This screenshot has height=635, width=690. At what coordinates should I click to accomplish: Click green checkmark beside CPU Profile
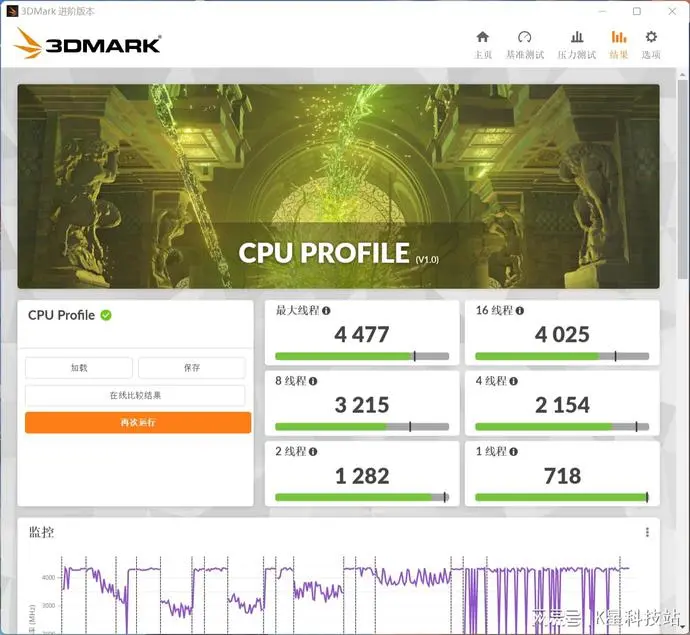pos(106,315)
